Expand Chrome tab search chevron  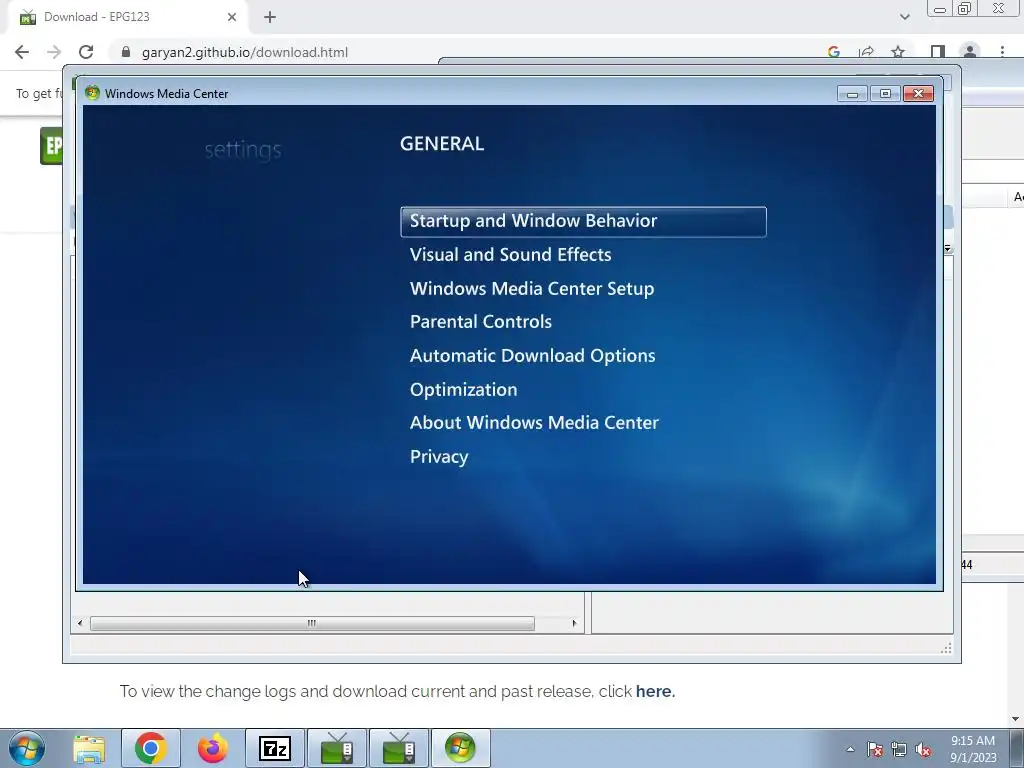pos(904,17)
